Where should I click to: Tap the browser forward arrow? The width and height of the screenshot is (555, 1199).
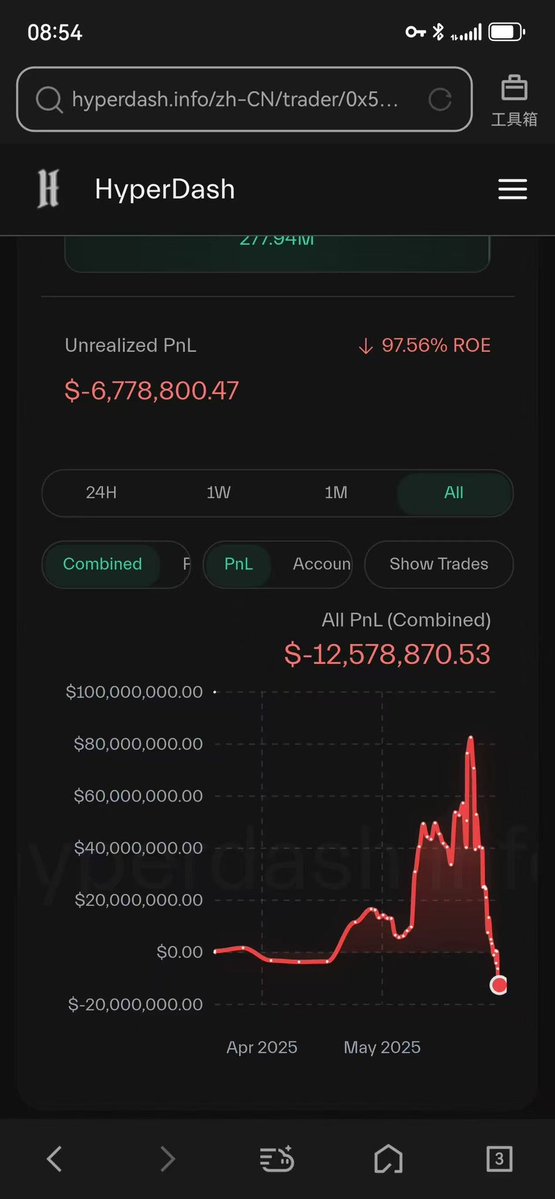tap(167, 1159)
